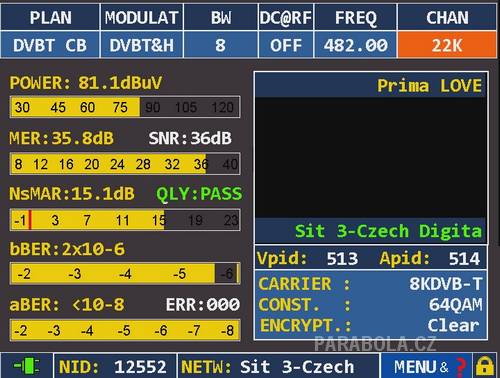Click the NsMAR noise margin bar

tap(125, 220)
